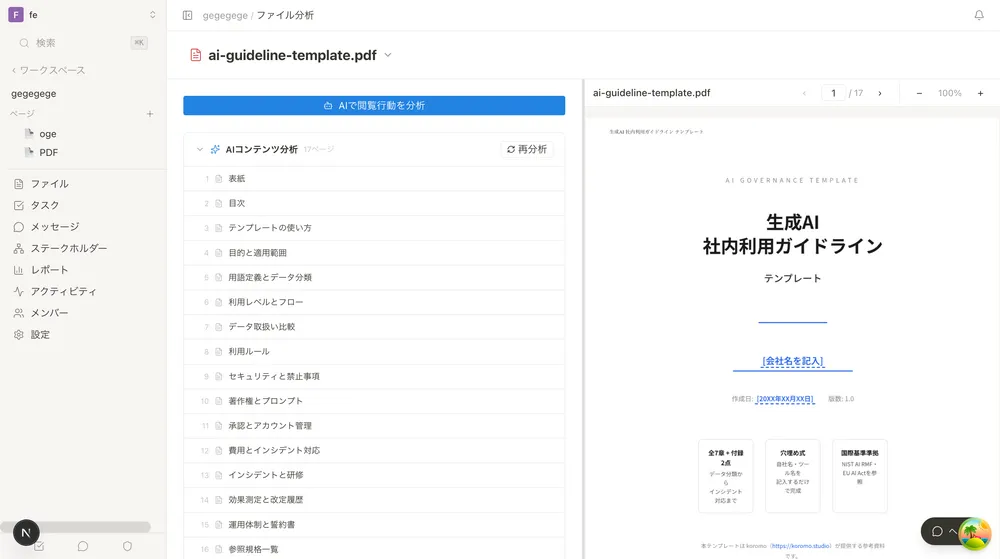The image size is (1000, 559).
Task: Select row セキュリティと禁止事項
Action: click(374, 376)
